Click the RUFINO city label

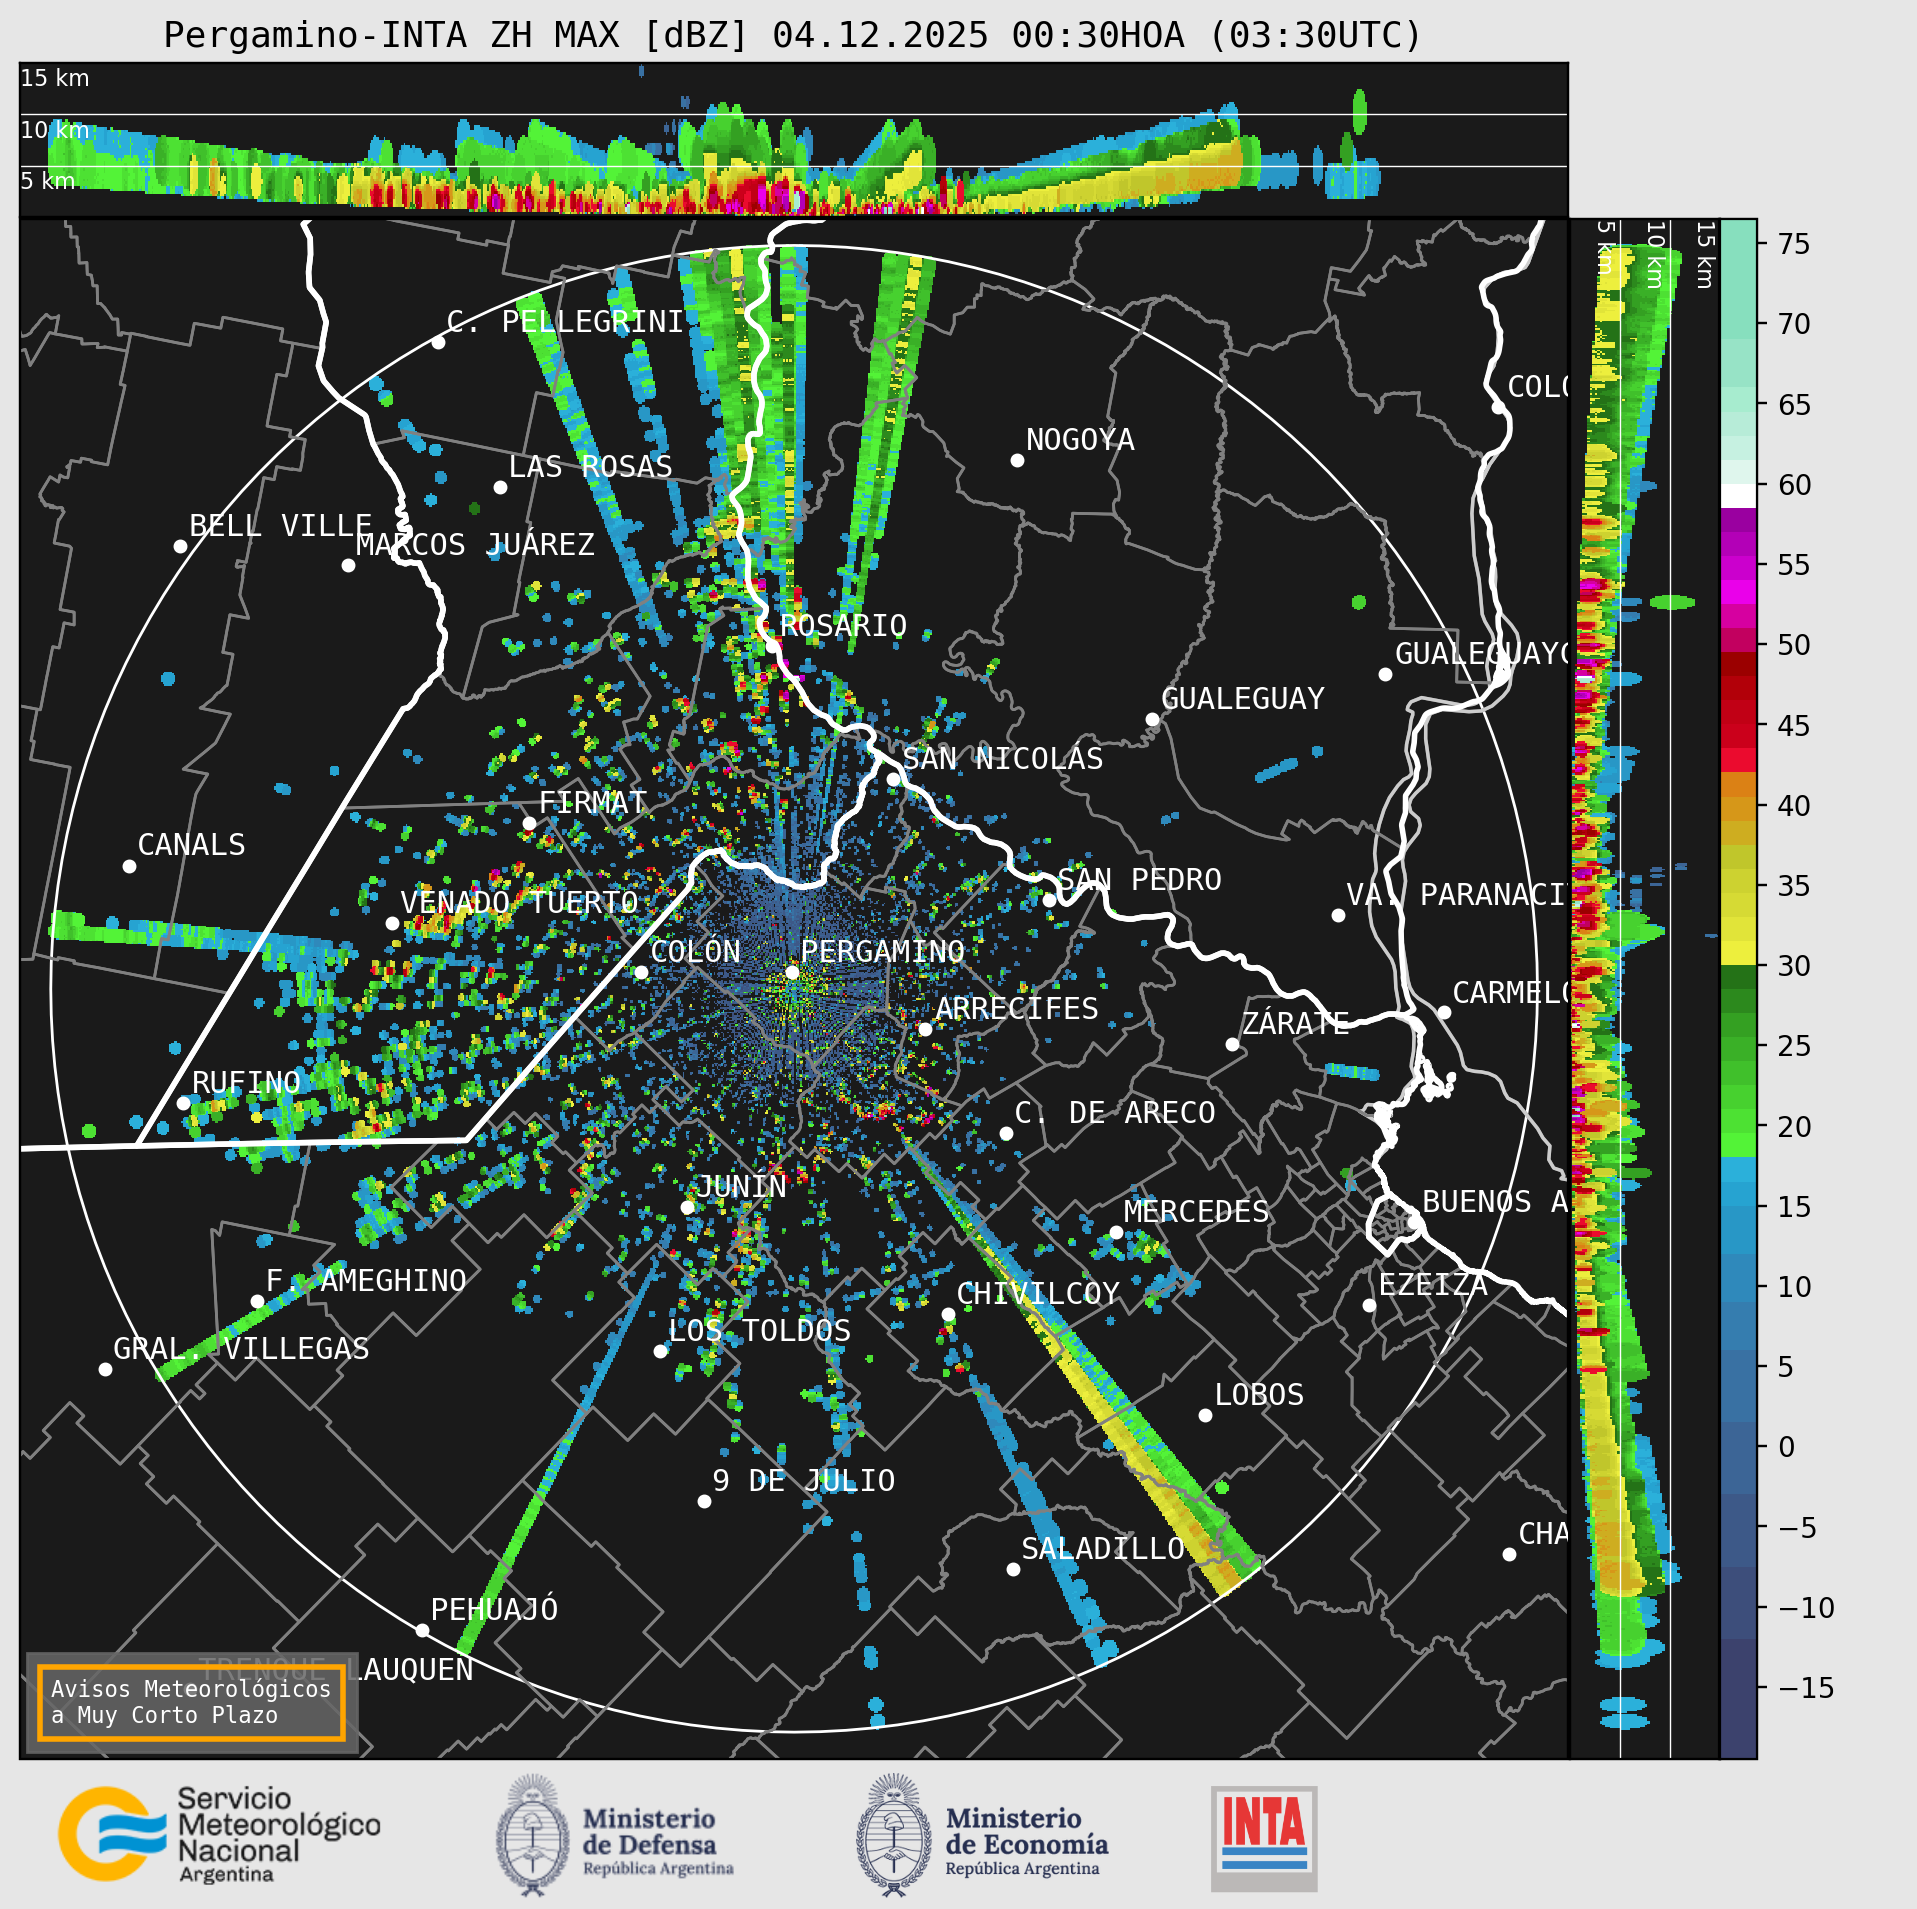[246, 1083]
